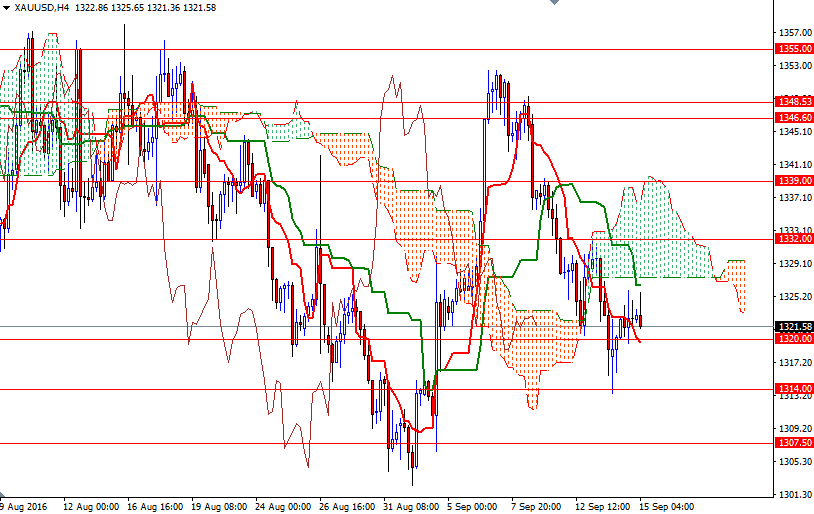Click the OHLC value 1322.86 in header
Image resolution: width=814 pixels, height=514 pixels.
pyautogui.click(x=91, y=8)
